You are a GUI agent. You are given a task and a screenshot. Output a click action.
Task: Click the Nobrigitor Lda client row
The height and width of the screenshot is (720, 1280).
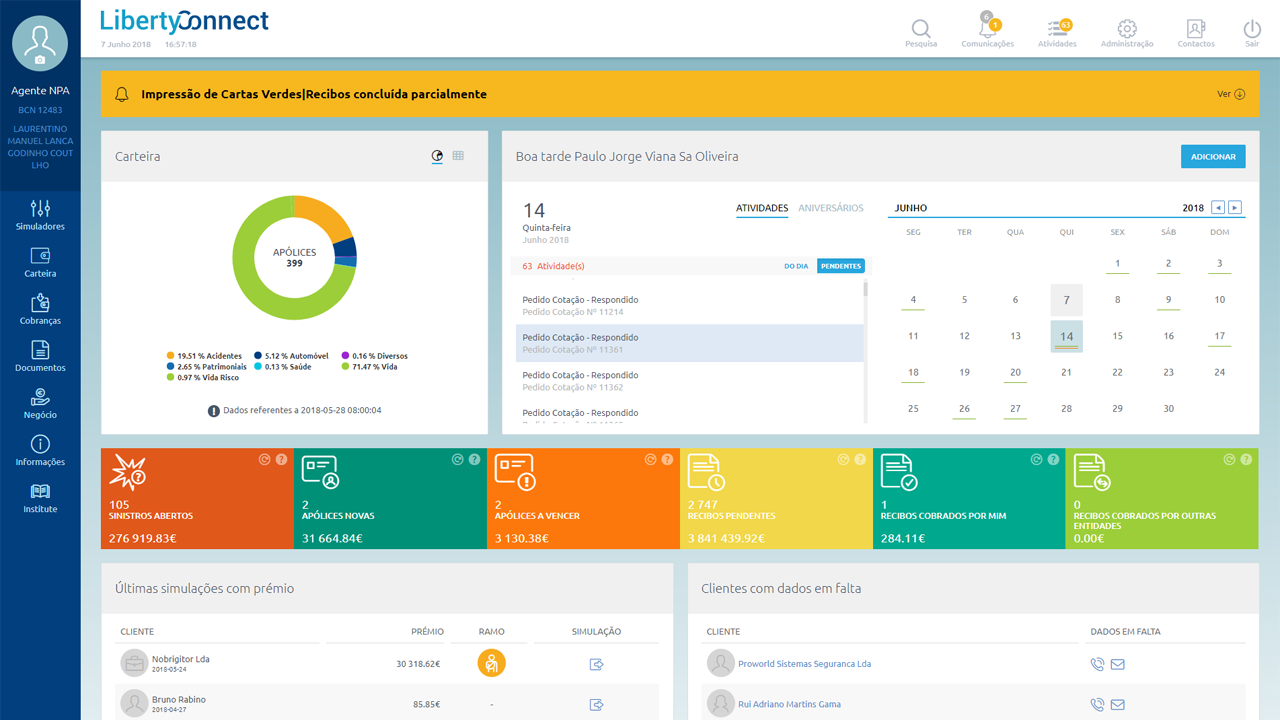point(387,663)
